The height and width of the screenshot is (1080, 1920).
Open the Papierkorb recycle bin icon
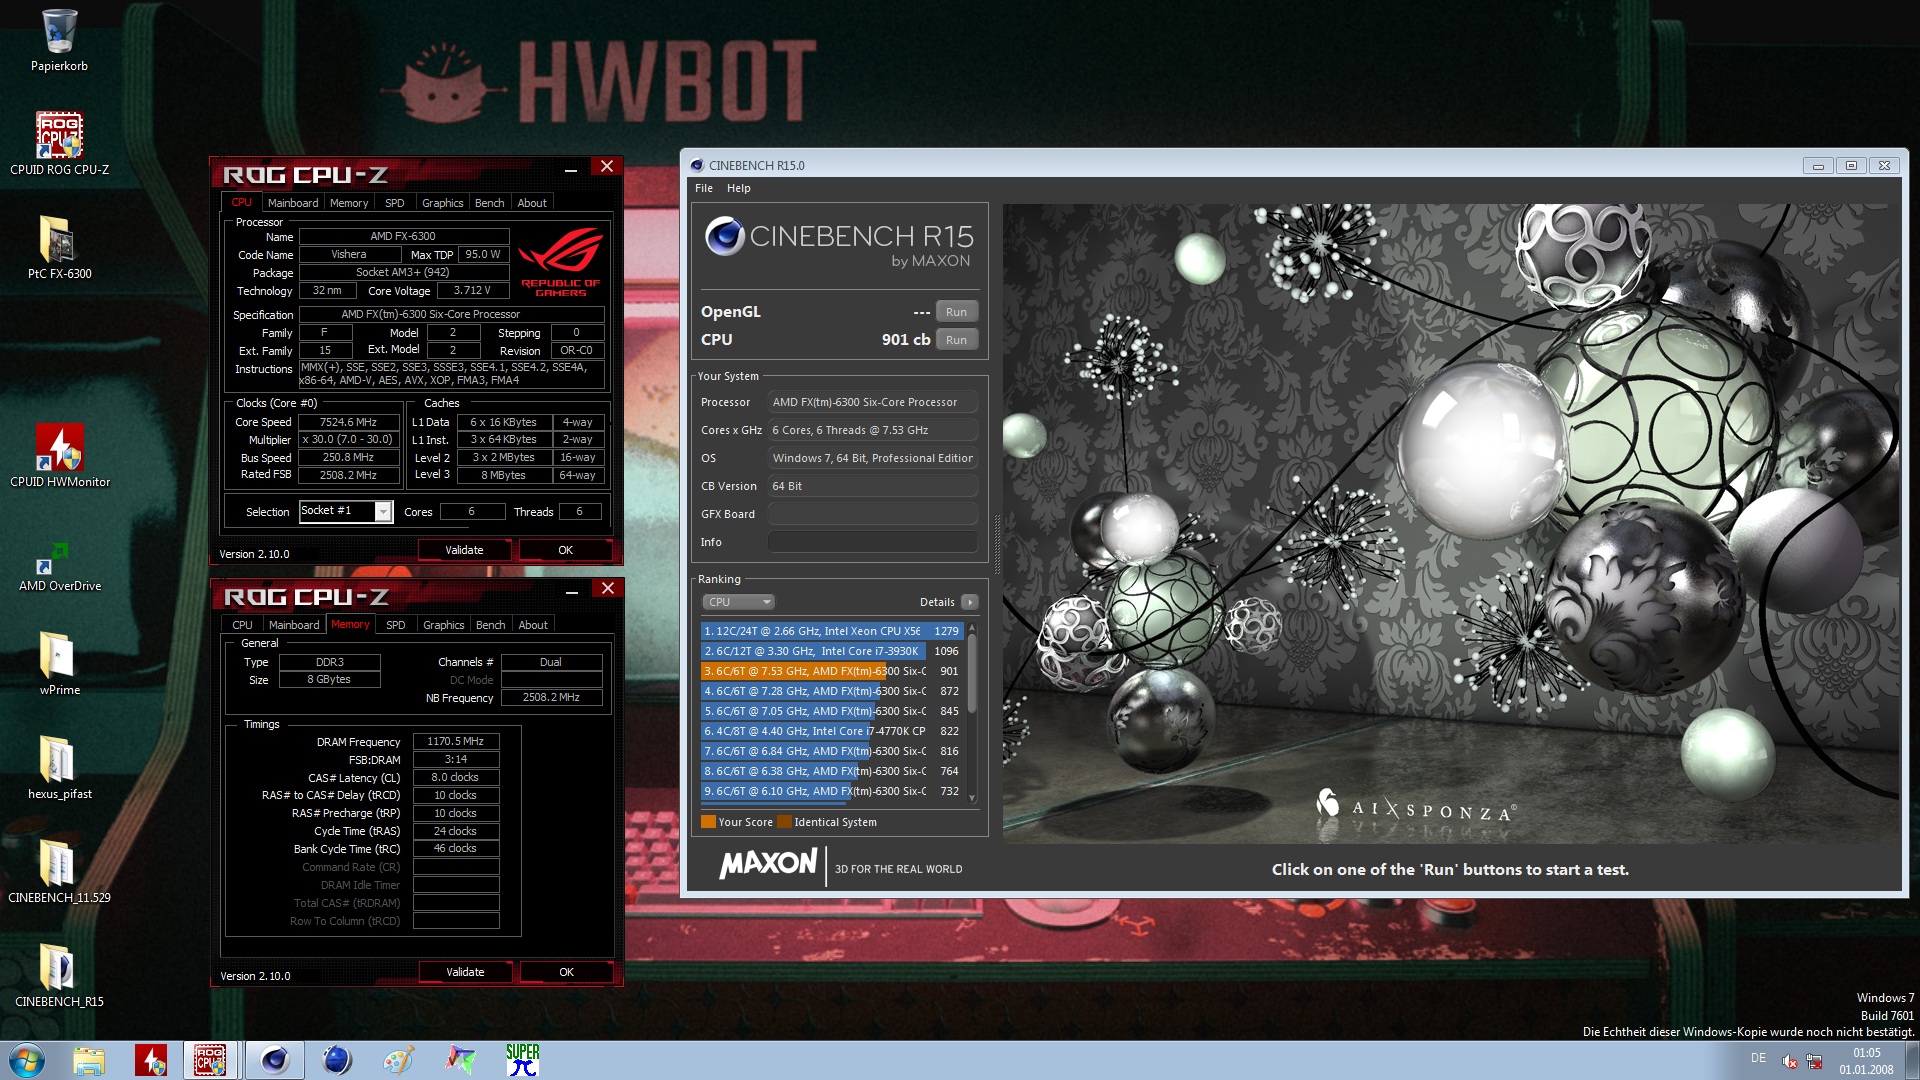pos(59,40)
